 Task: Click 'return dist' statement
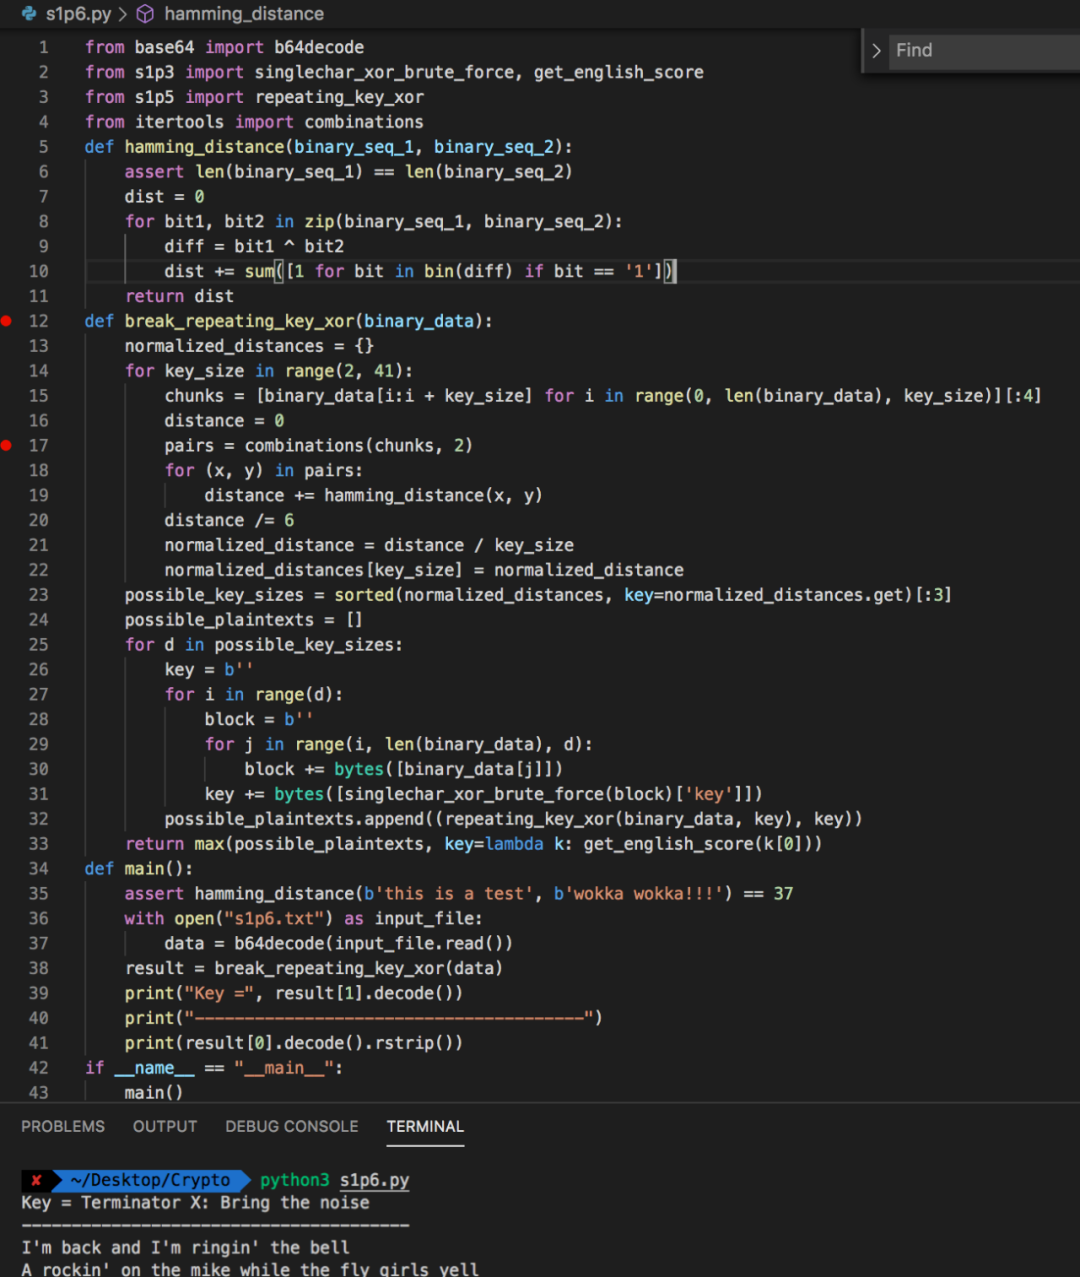tap(179, 296)
